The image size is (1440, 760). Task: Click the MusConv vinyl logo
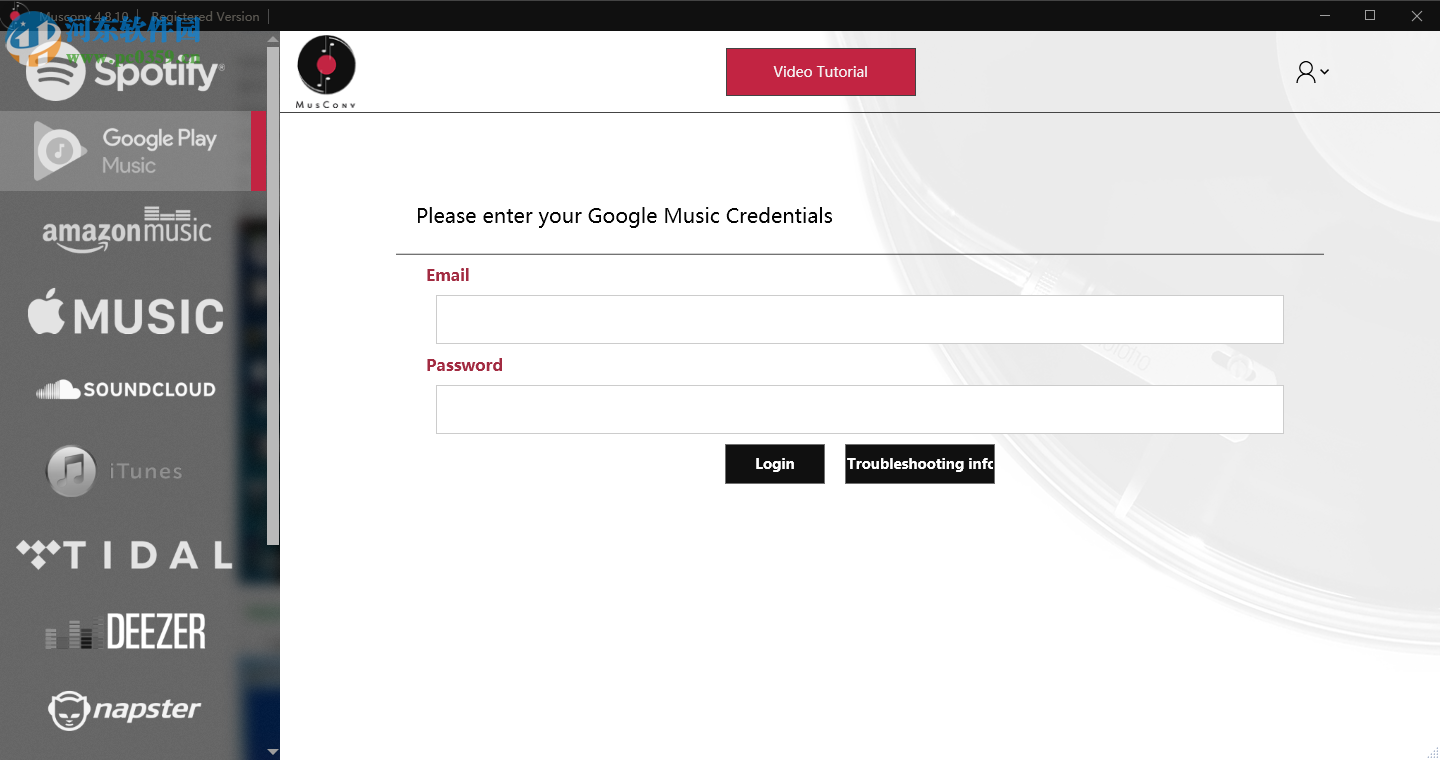click(x=326, y=68)
